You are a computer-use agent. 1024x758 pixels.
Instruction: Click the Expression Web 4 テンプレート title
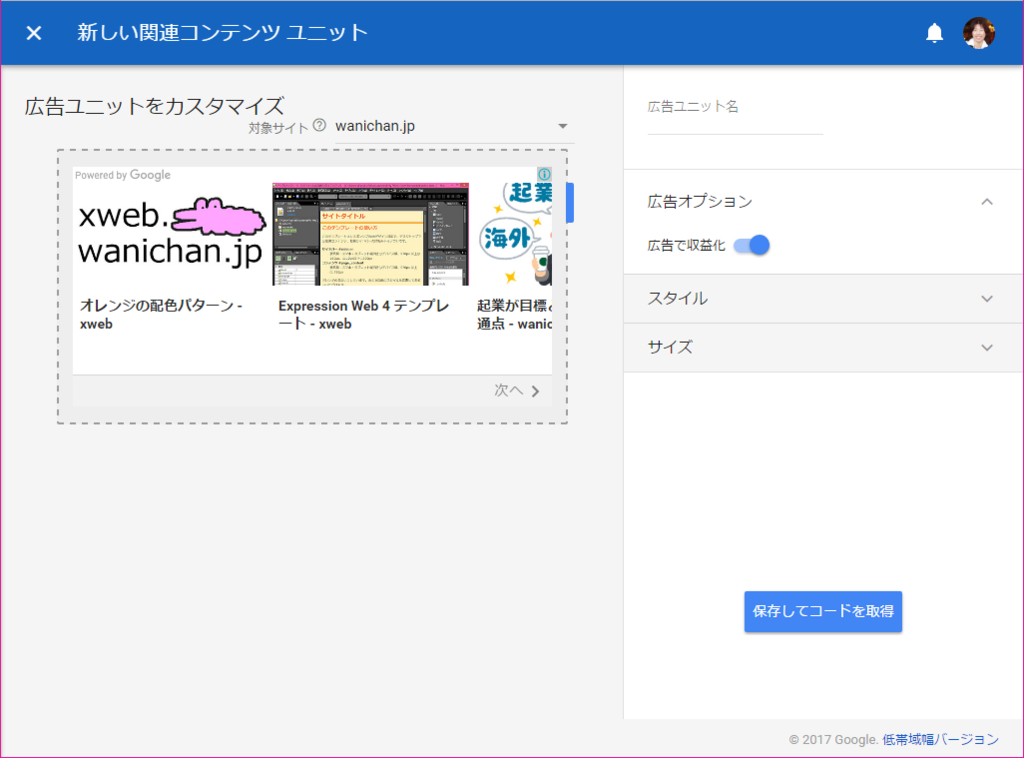(364, 315)
